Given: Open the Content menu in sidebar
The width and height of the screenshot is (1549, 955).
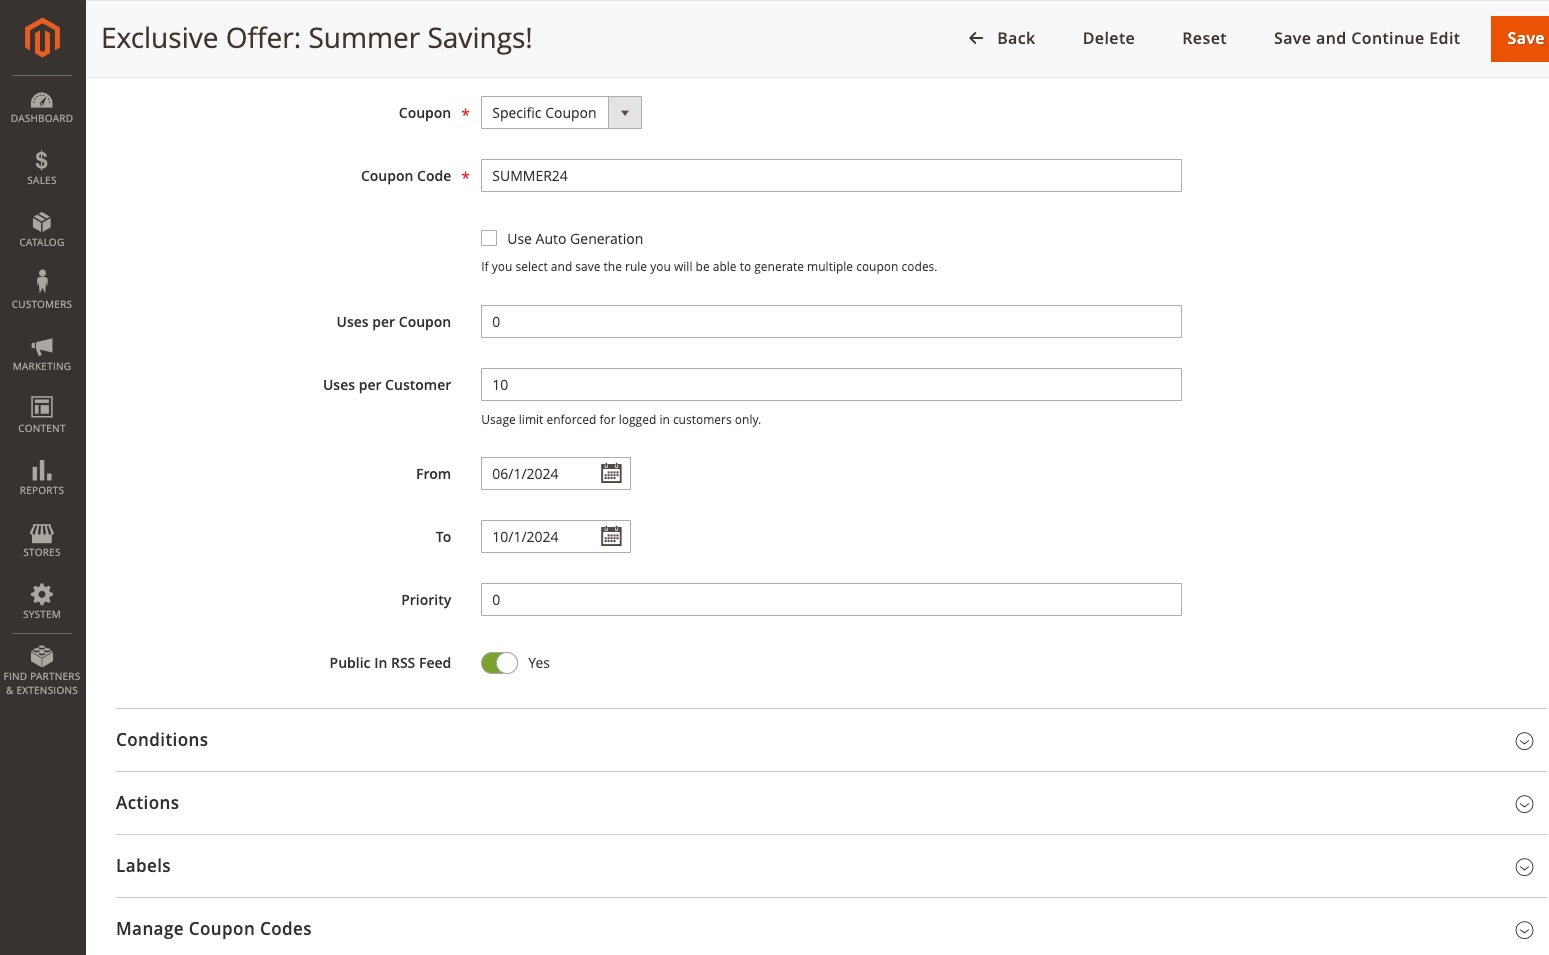Looking at the screenshot, I should [x=42, y=415].
